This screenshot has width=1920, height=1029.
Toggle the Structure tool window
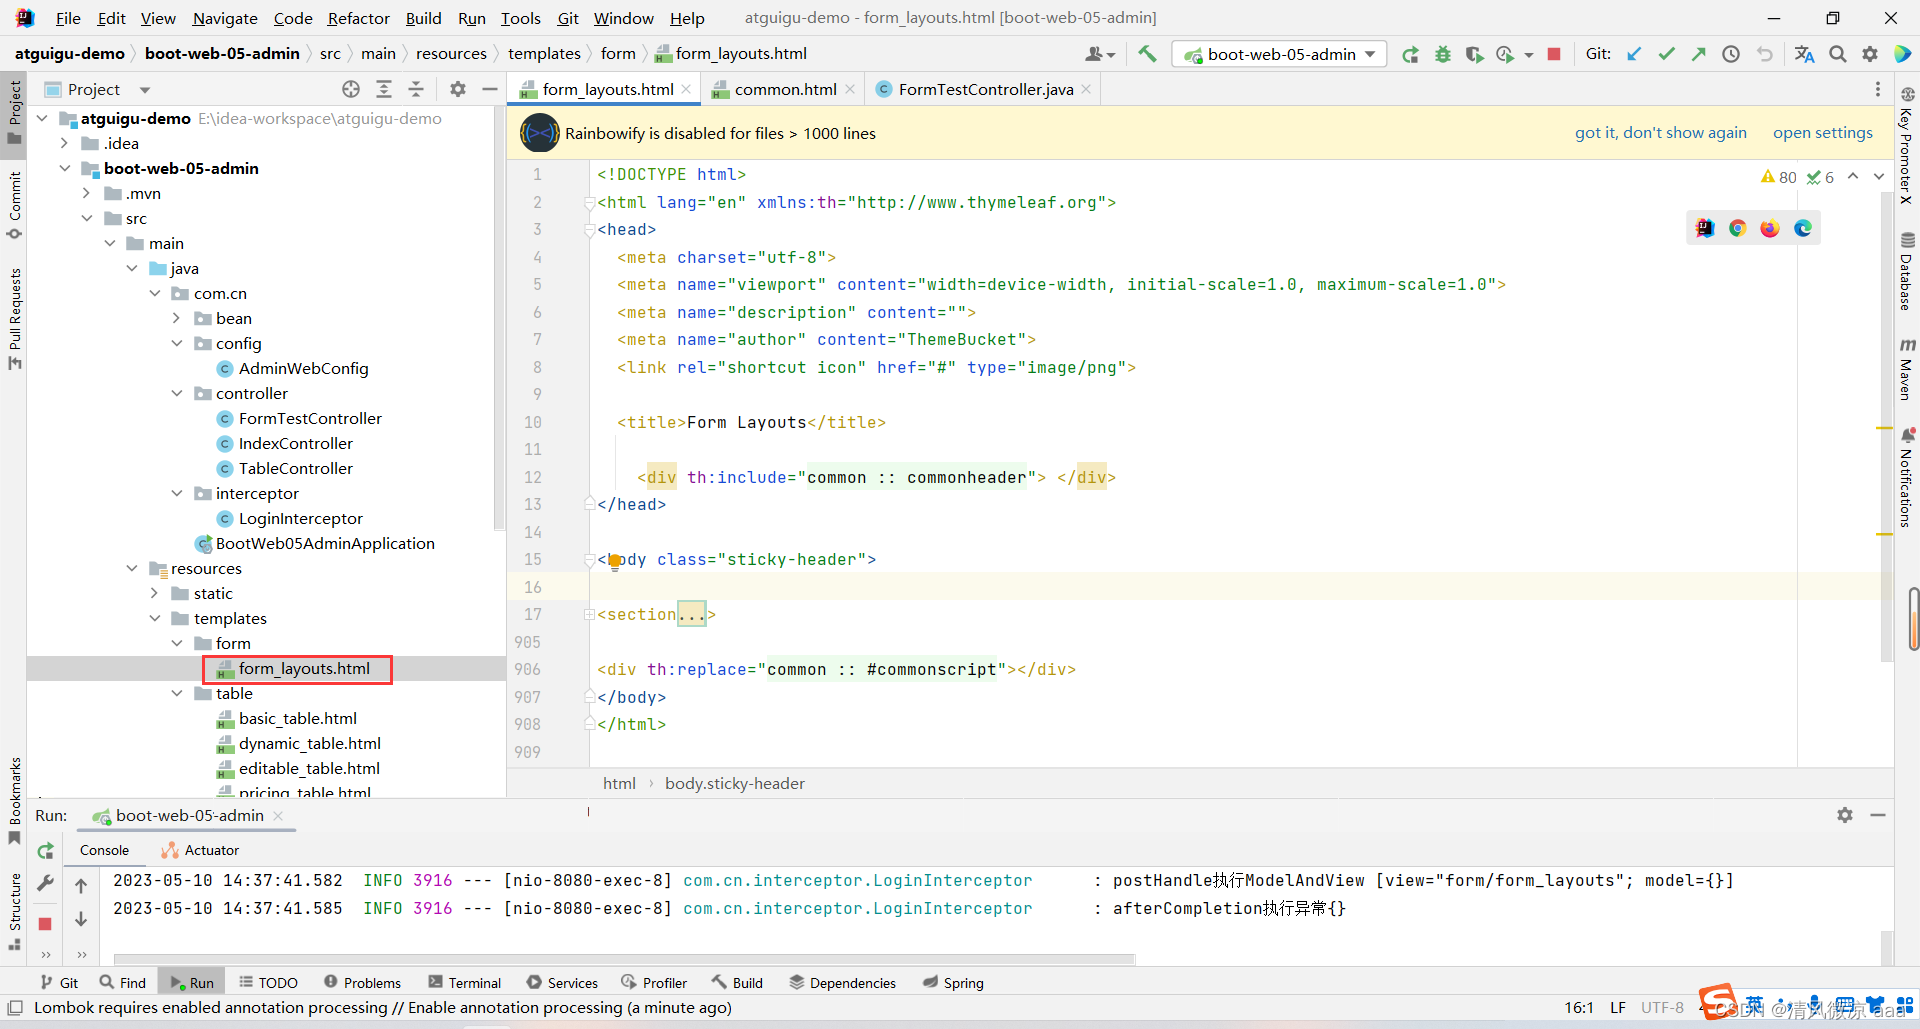[x=14, y=911]
